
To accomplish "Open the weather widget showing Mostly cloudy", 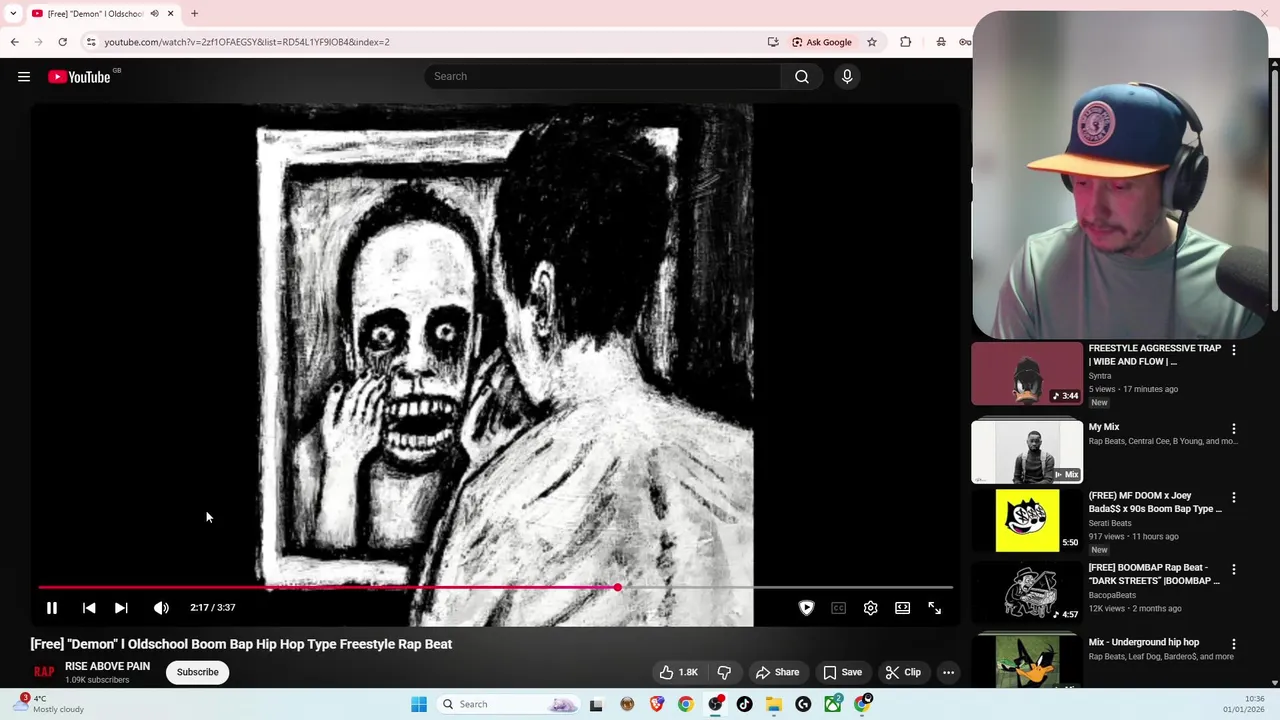I will click(x=52, y=704).
